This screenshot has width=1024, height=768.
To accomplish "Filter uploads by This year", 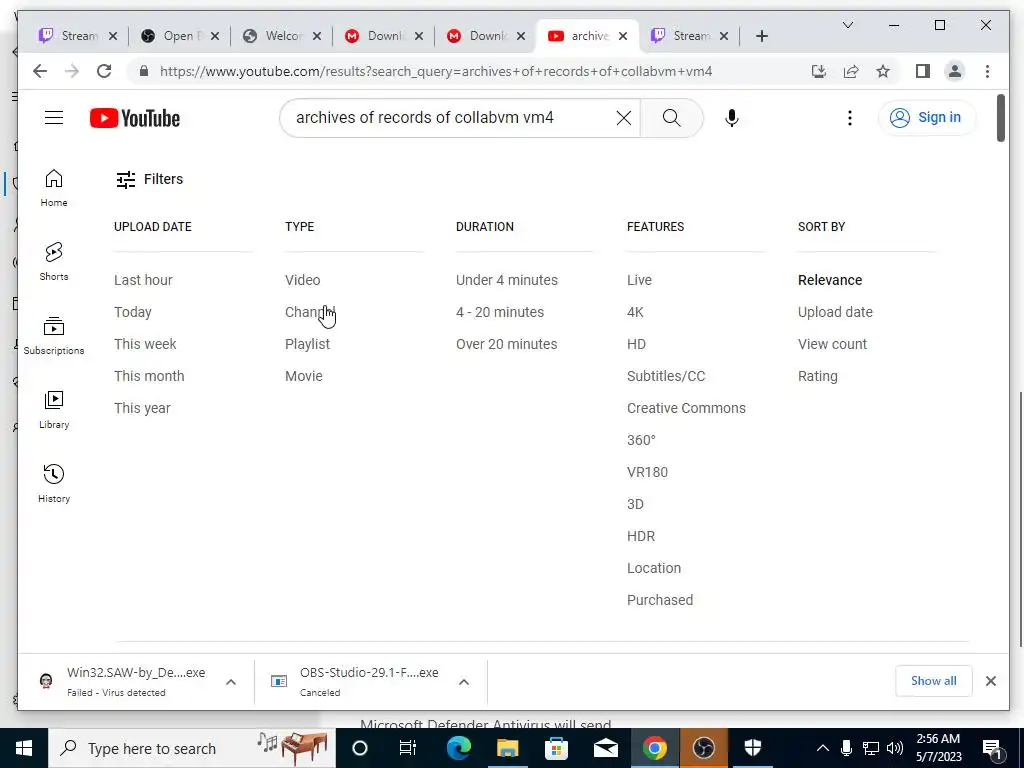I will 142,408.
